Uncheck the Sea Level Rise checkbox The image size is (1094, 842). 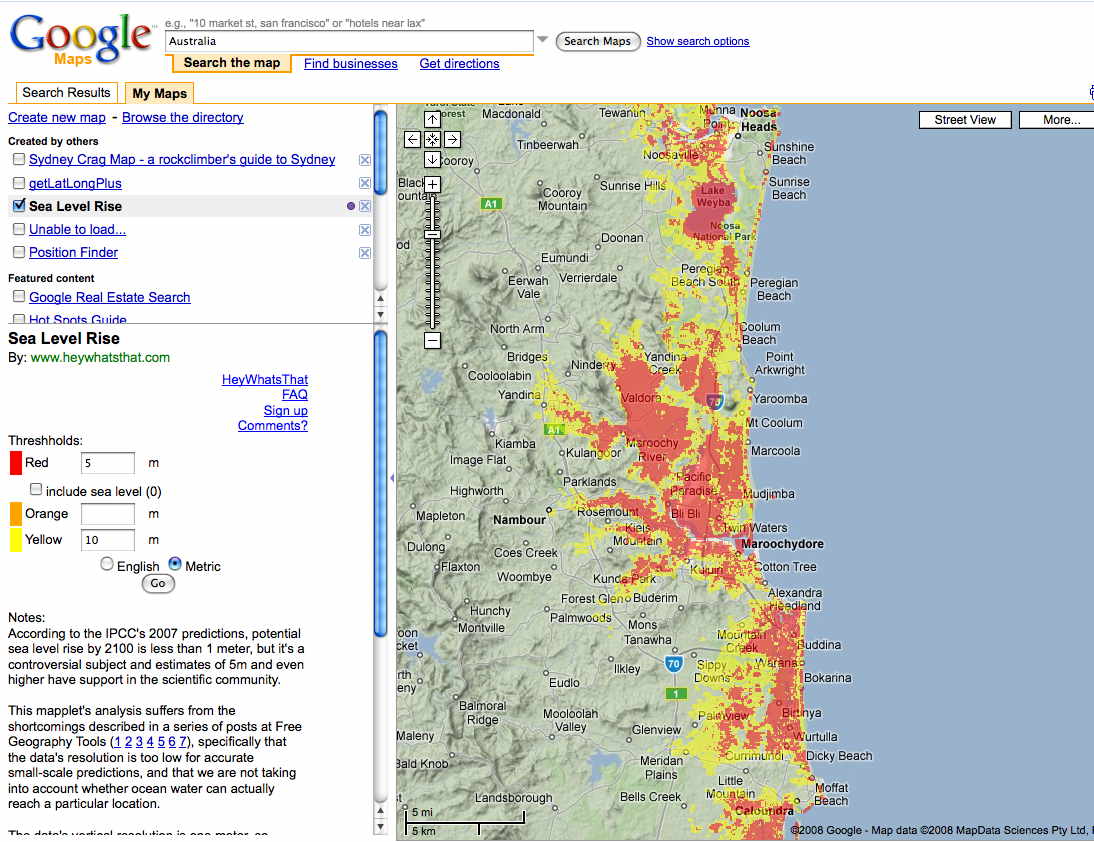(19, 206)
